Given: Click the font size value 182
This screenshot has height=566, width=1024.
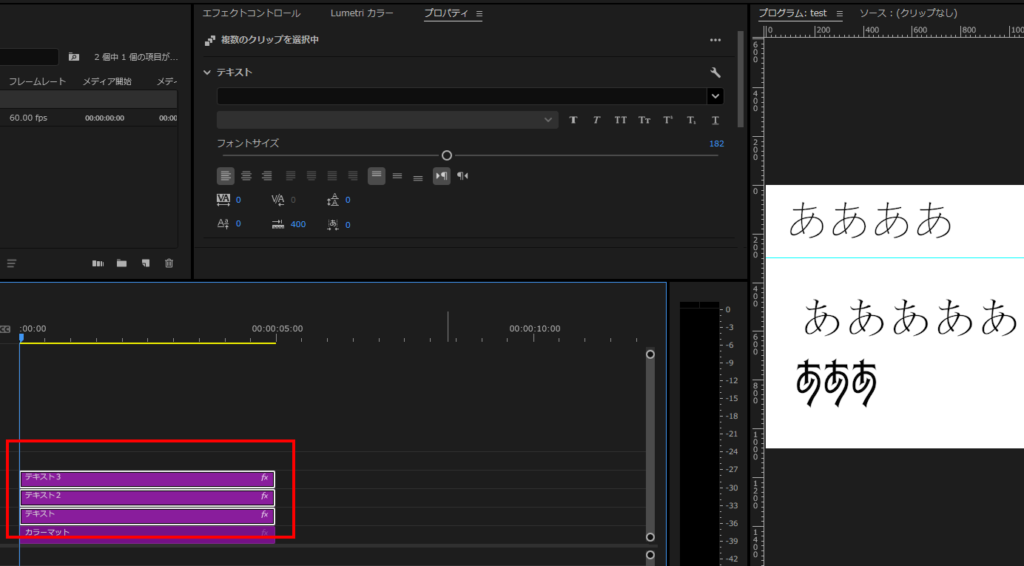Looking at the screenshot, I should 716,144.
